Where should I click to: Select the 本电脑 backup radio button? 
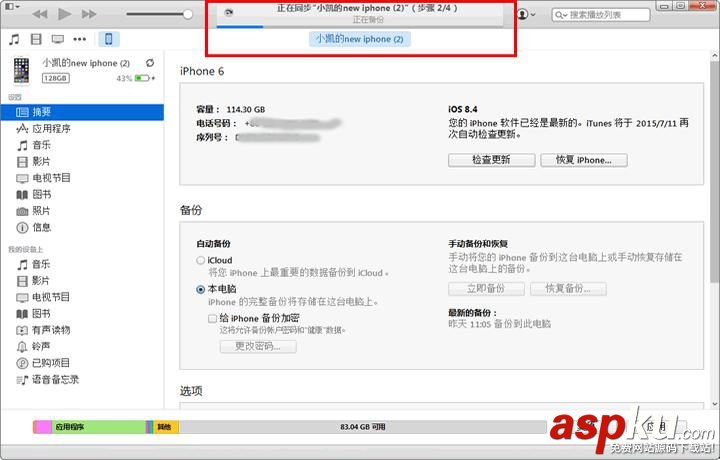[200, 289]
